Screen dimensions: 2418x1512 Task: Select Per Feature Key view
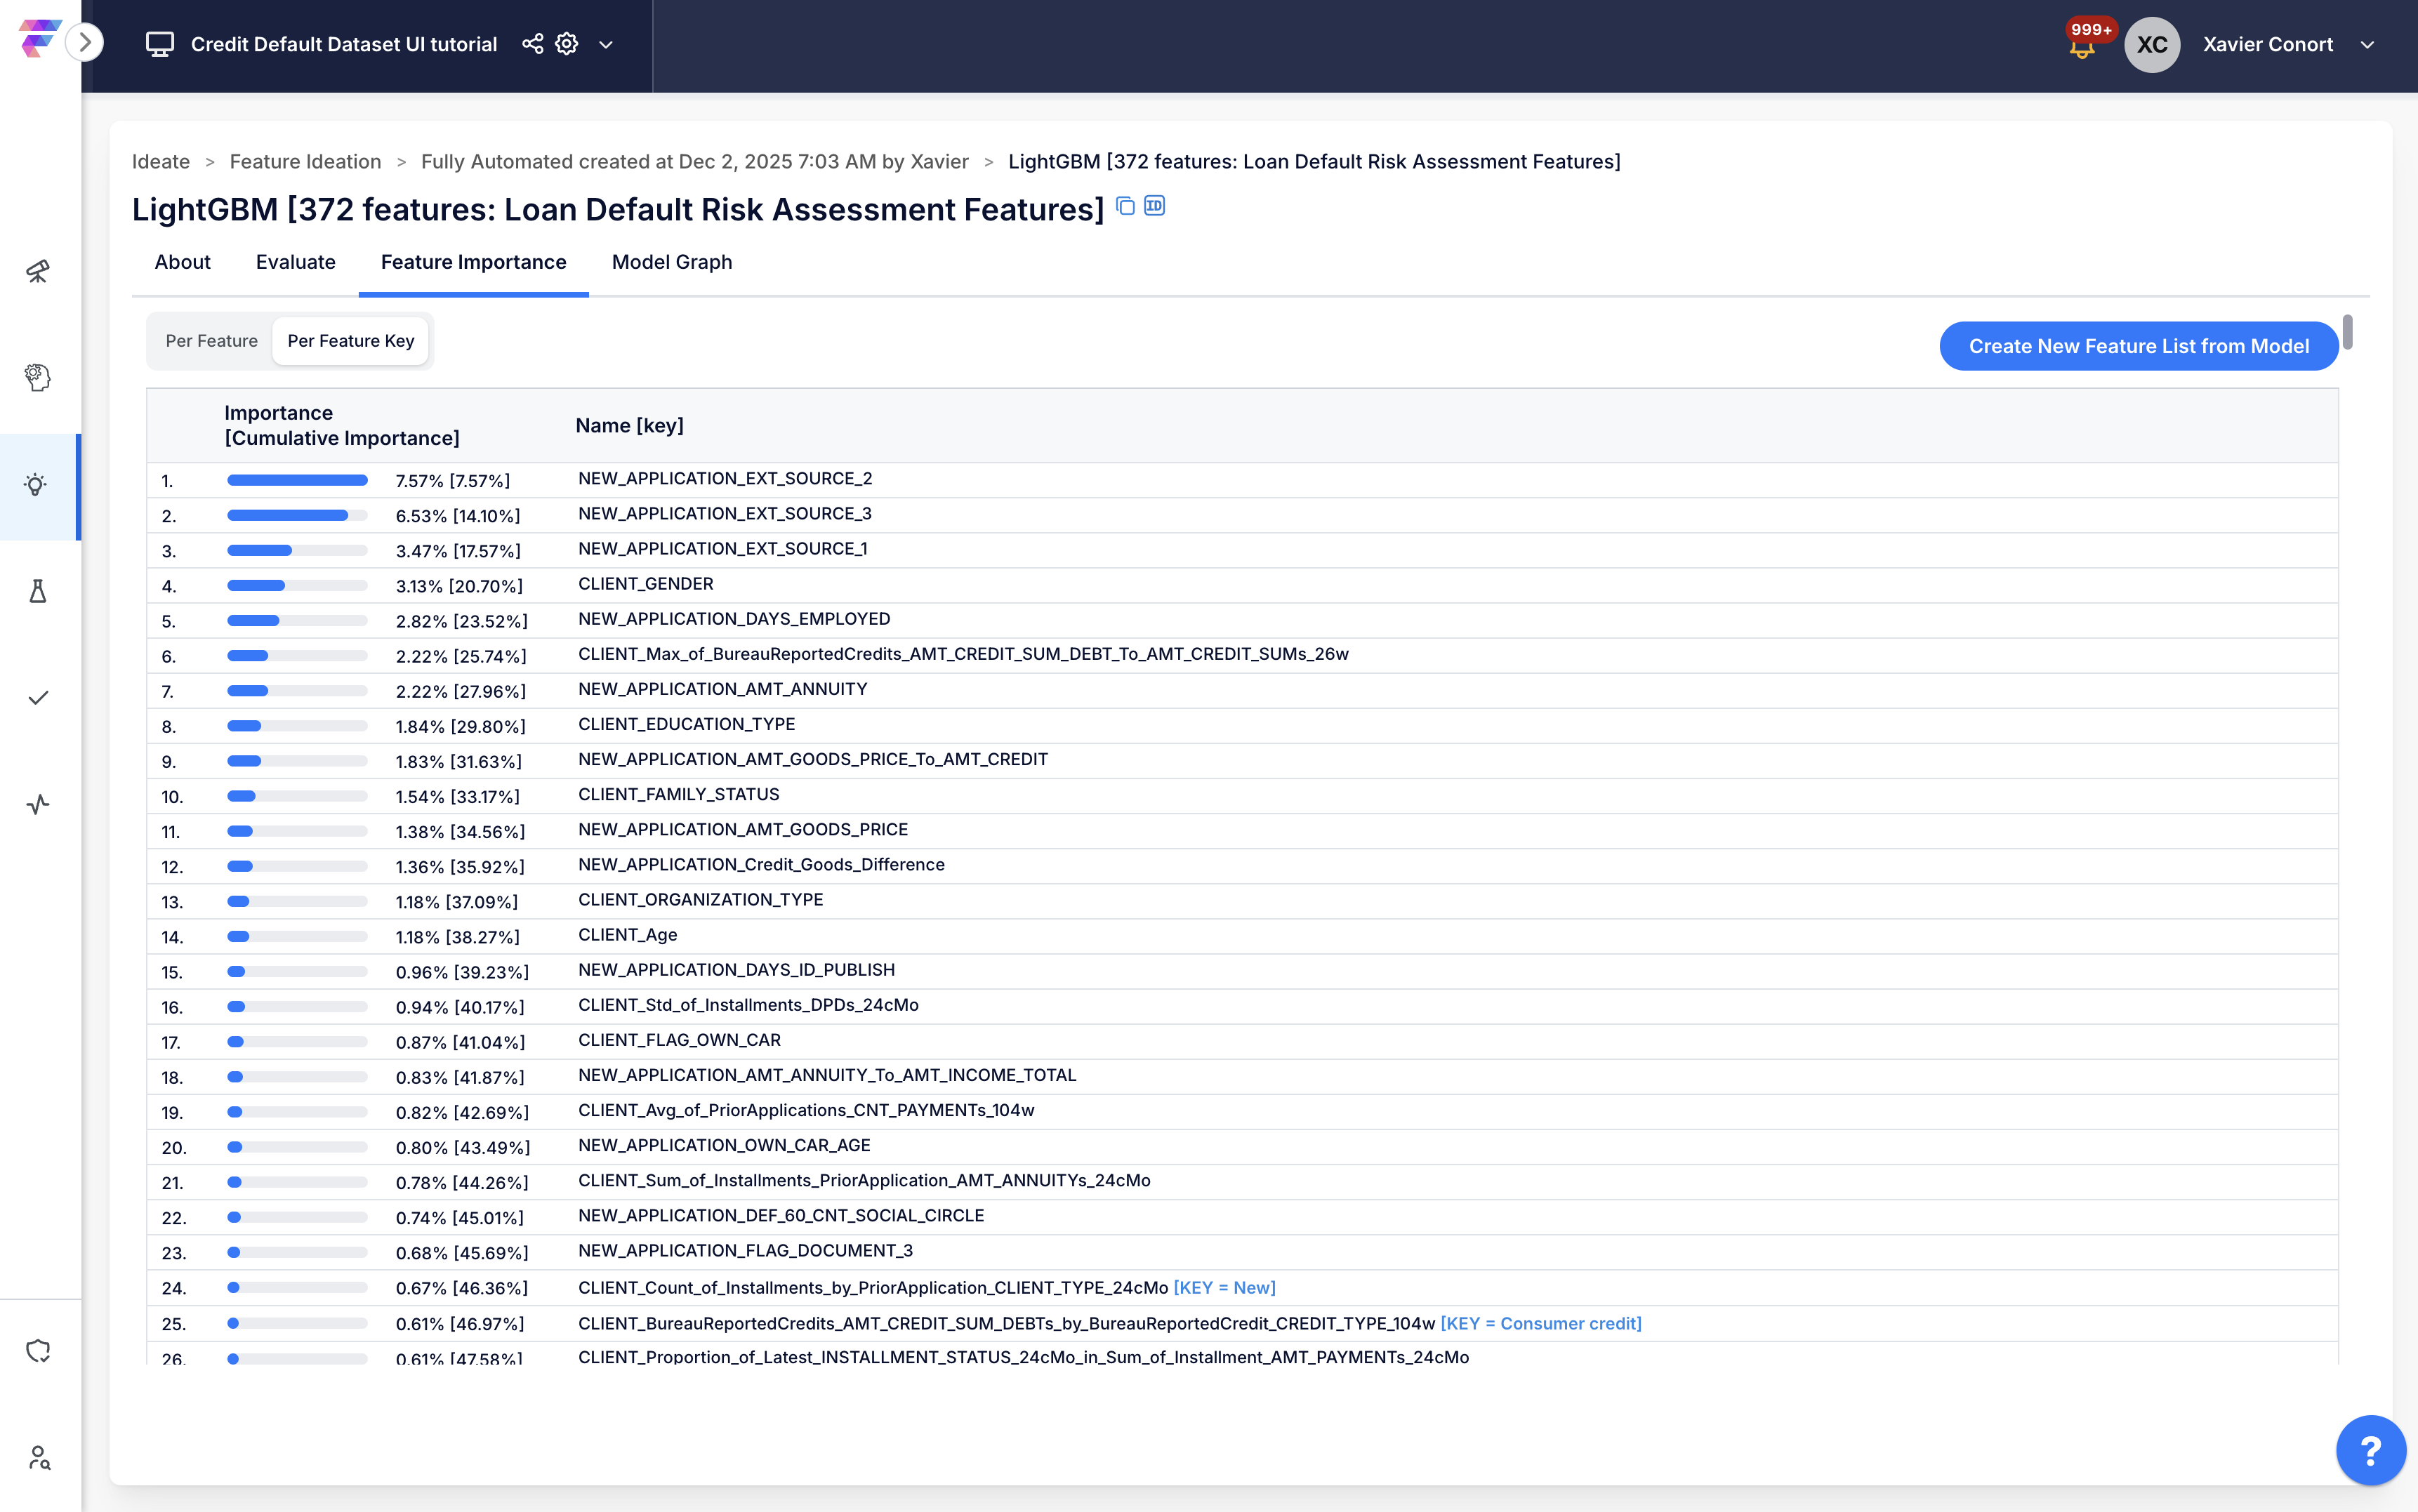pyautogui.click(x=350, y=341)
